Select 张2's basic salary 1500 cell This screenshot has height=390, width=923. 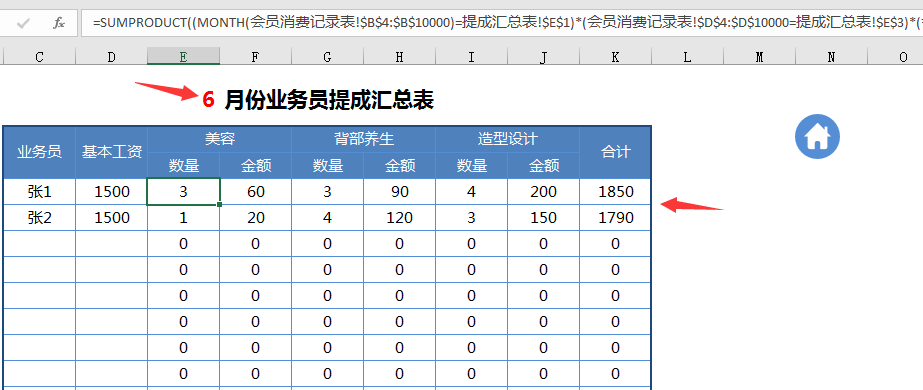click(x=112, y=218)
